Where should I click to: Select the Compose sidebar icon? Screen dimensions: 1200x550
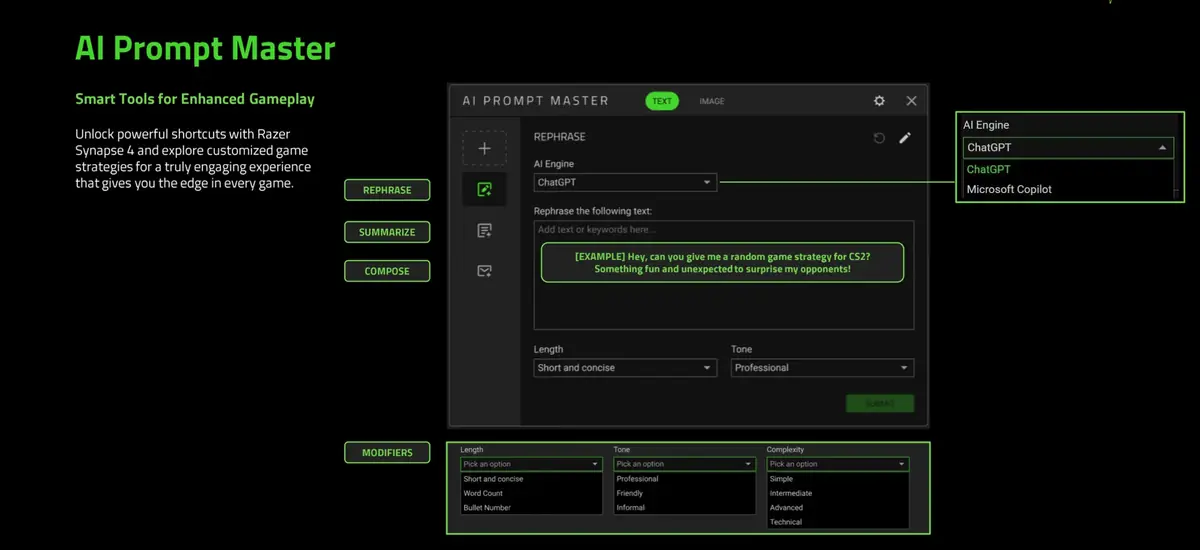tap(484, 271)
